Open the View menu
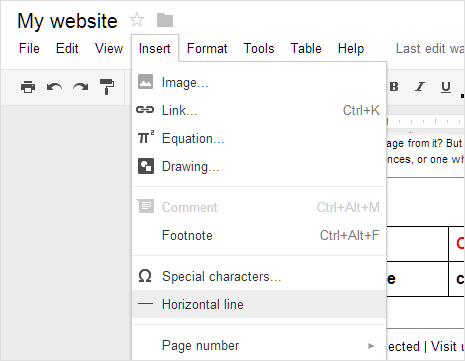The width and height of the screenshot is (465, 361). (109, 49)
